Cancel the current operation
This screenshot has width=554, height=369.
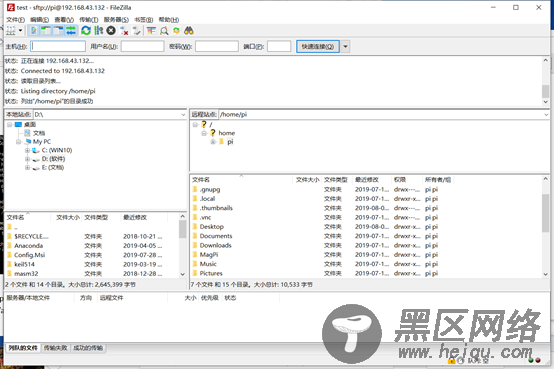pyautogui.click(x=111, y=31)
